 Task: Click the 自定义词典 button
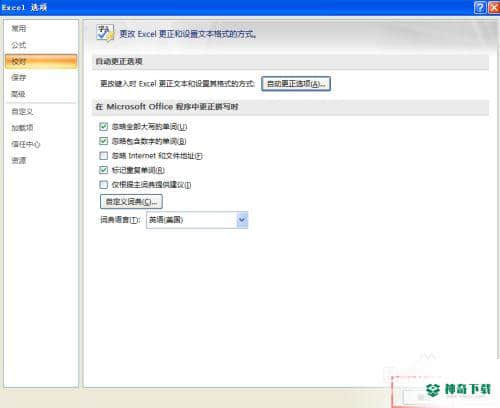[x=131, y=202]
